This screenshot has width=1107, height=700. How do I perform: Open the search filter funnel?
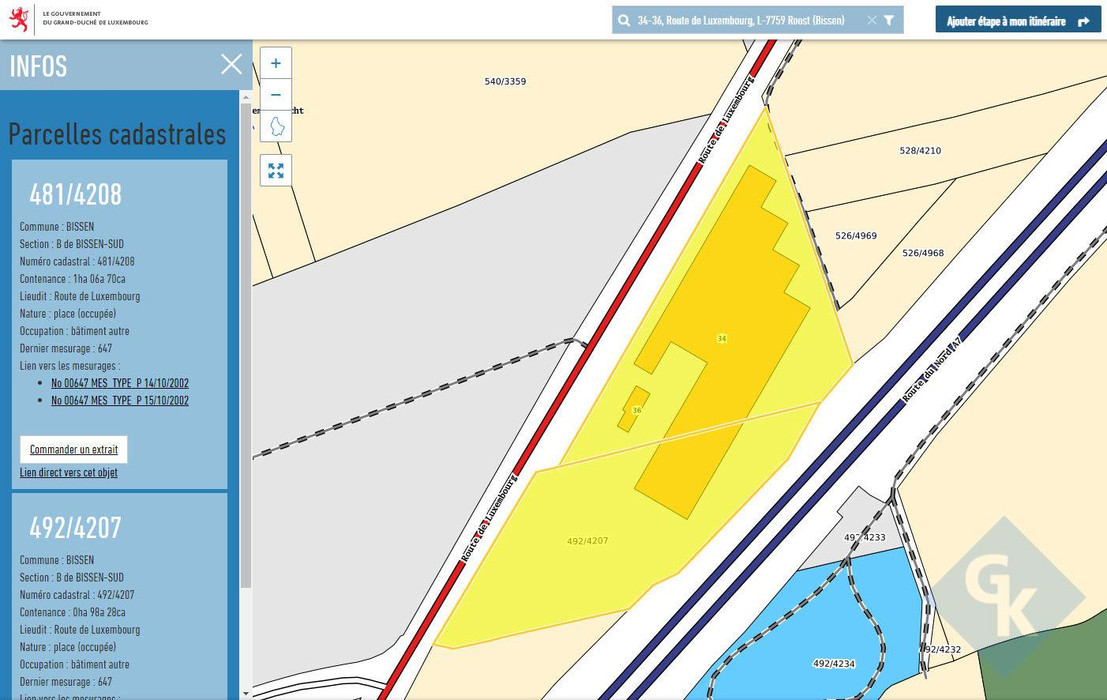(x=889, y=20)
